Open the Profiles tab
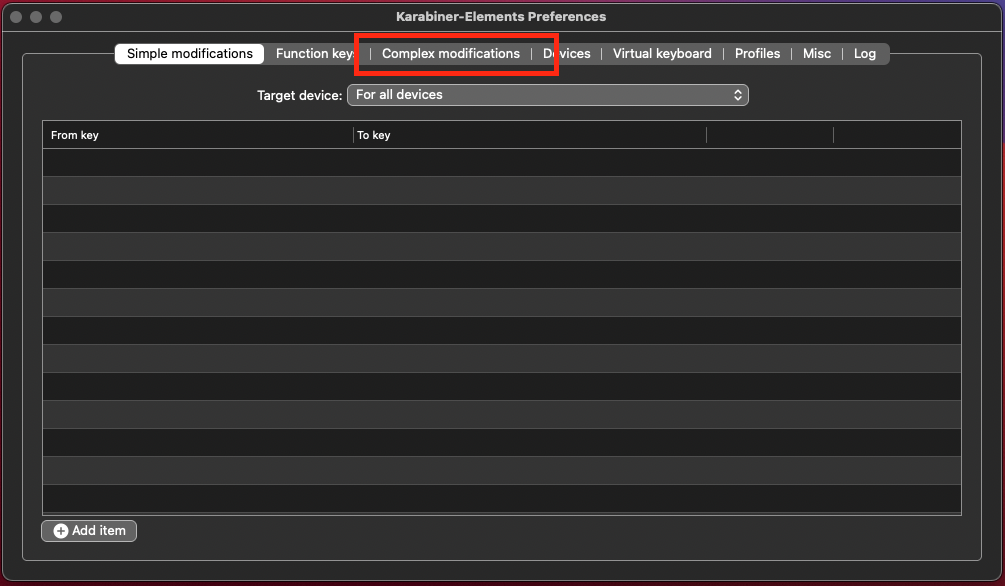Screen dimensions: 1005x586 click(757, 54)
